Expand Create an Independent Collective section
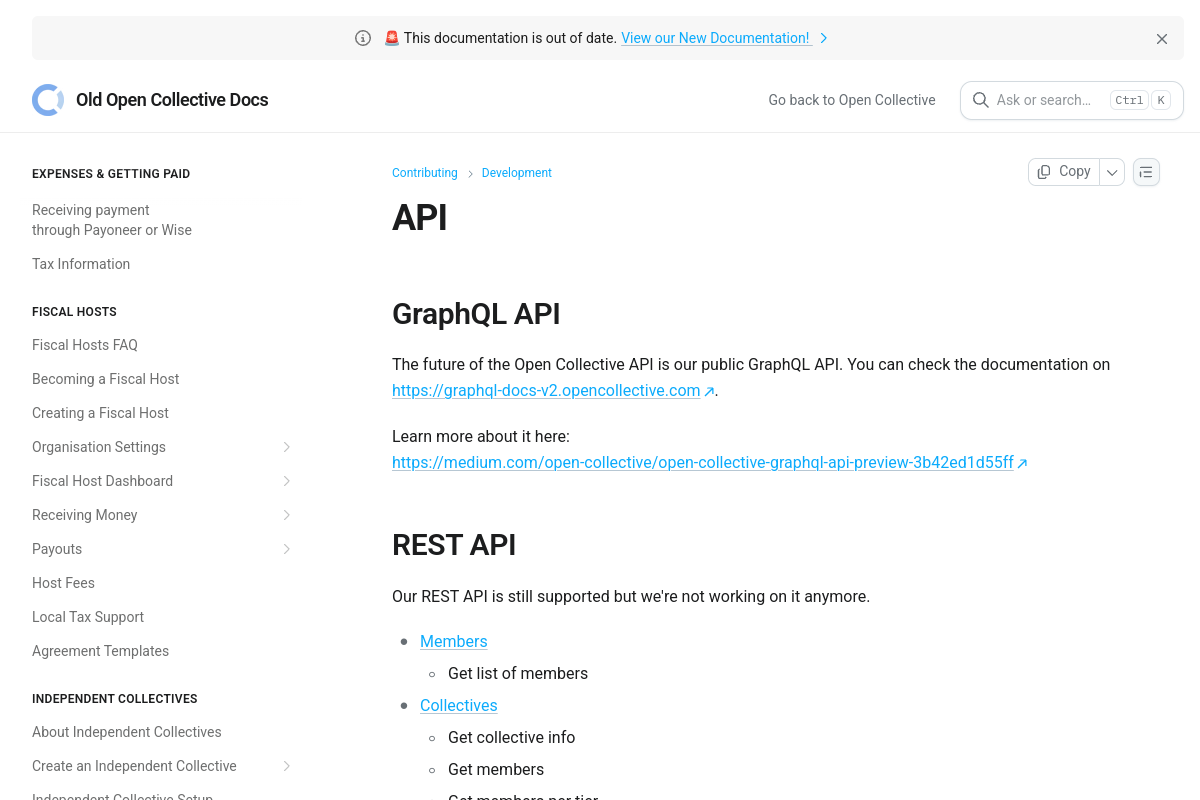 287,766
